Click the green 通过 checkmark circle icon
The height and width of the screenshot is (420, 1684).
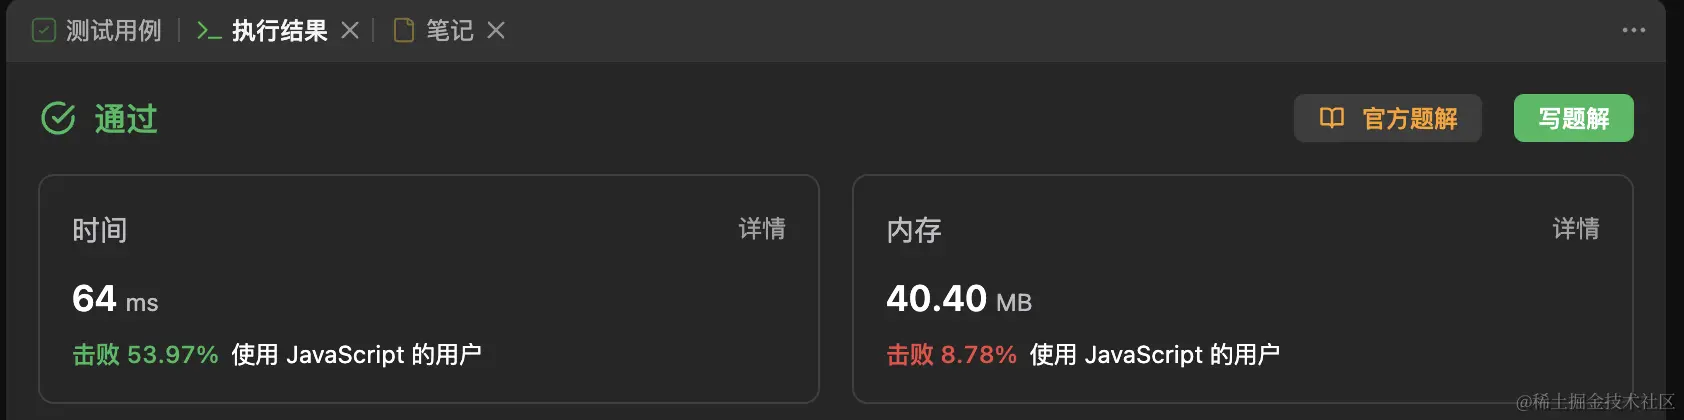pyautogui.click(x=58, y=118)
